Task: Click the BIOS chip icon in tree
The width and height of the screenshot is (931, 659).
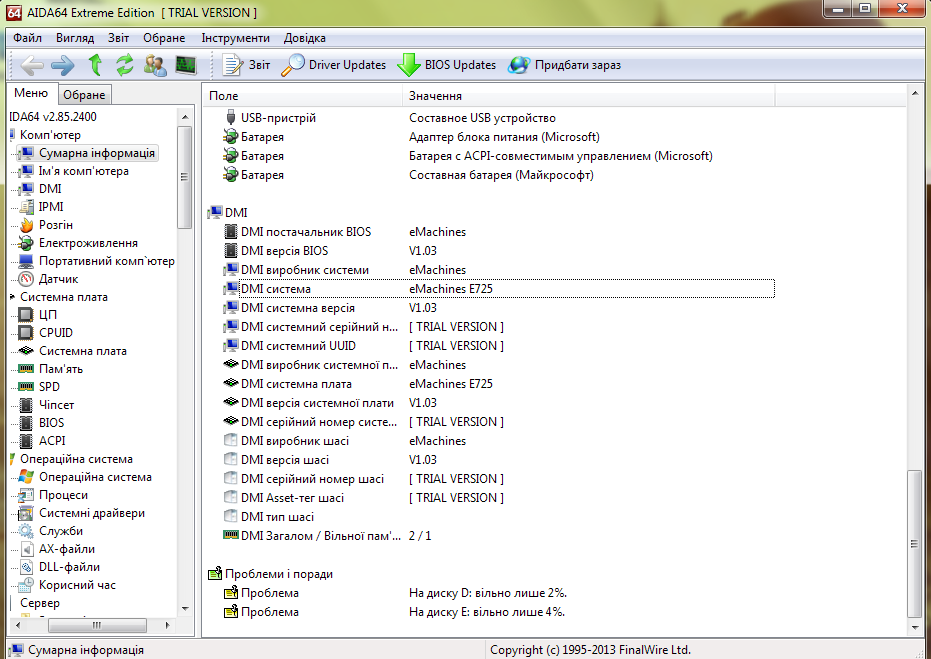Action: click(x=26, y=423)
